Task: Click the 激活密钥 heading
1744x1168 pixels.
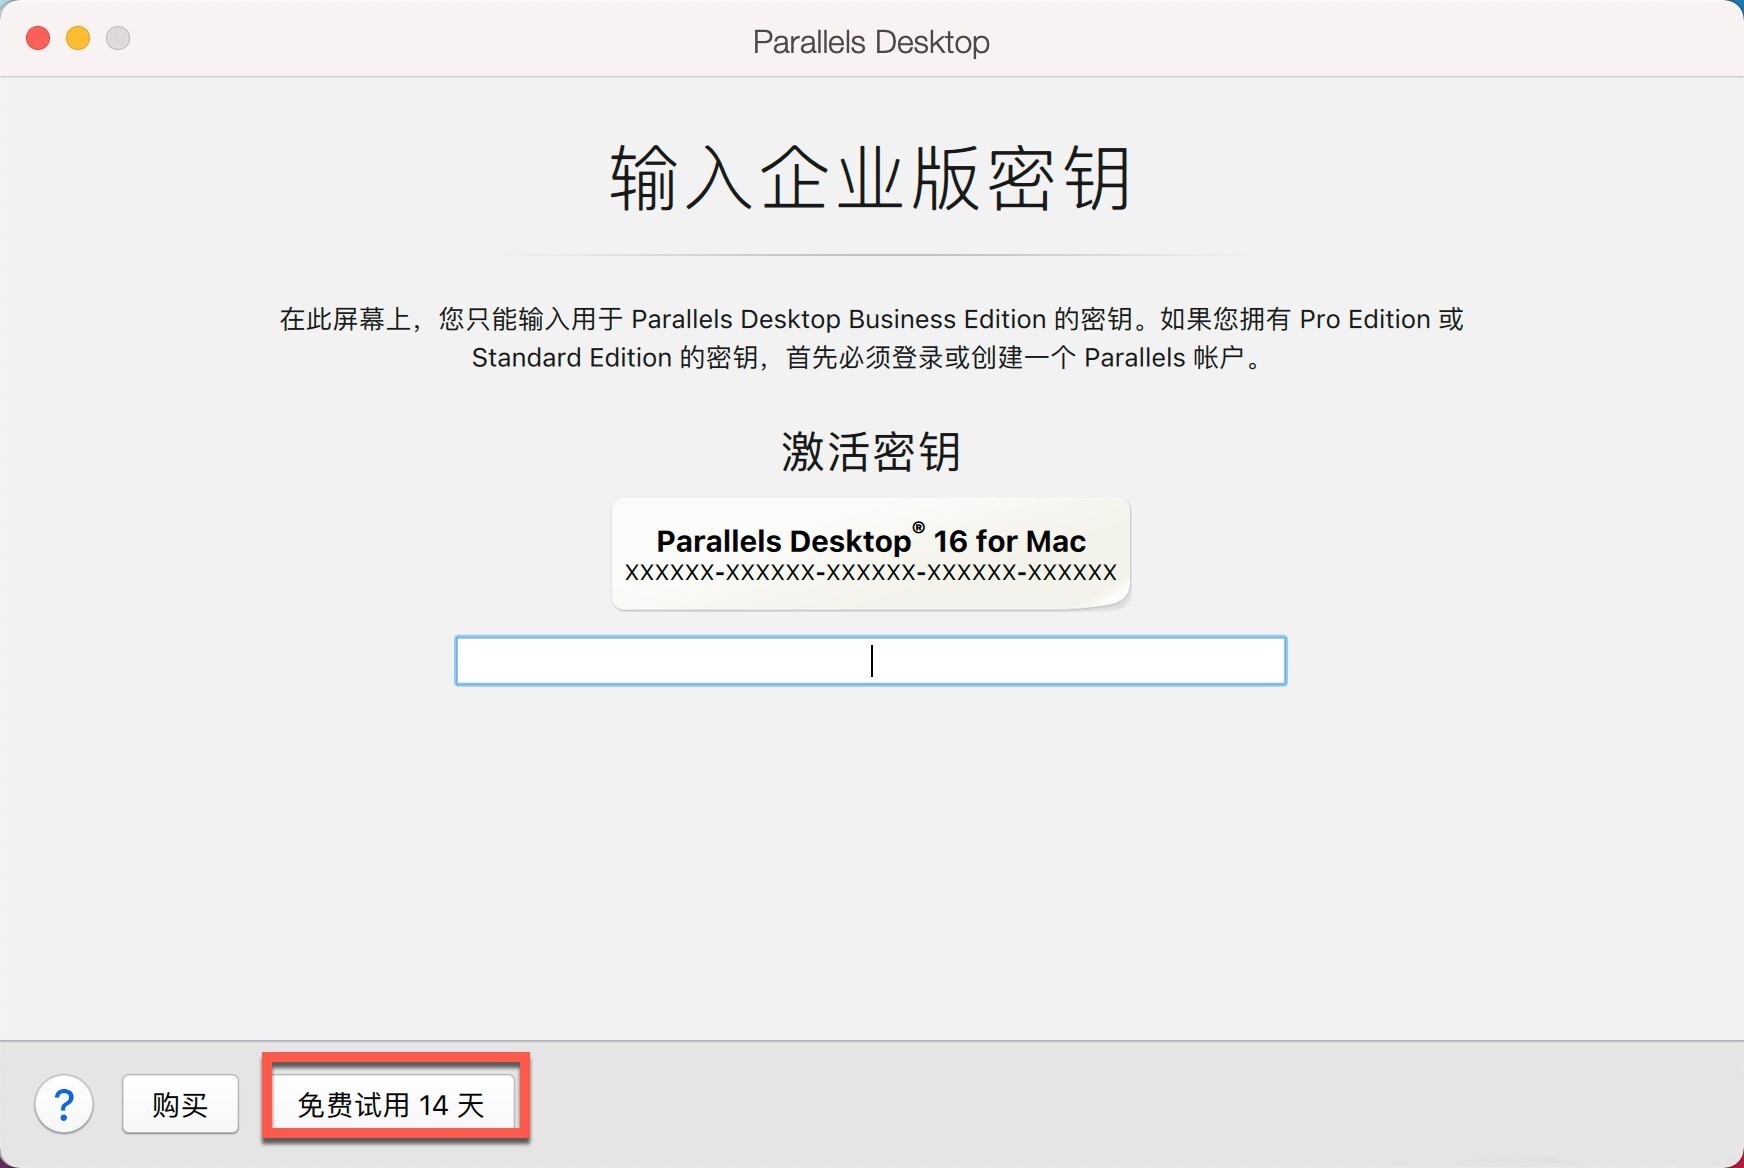Action: click(x=869, y=452)
